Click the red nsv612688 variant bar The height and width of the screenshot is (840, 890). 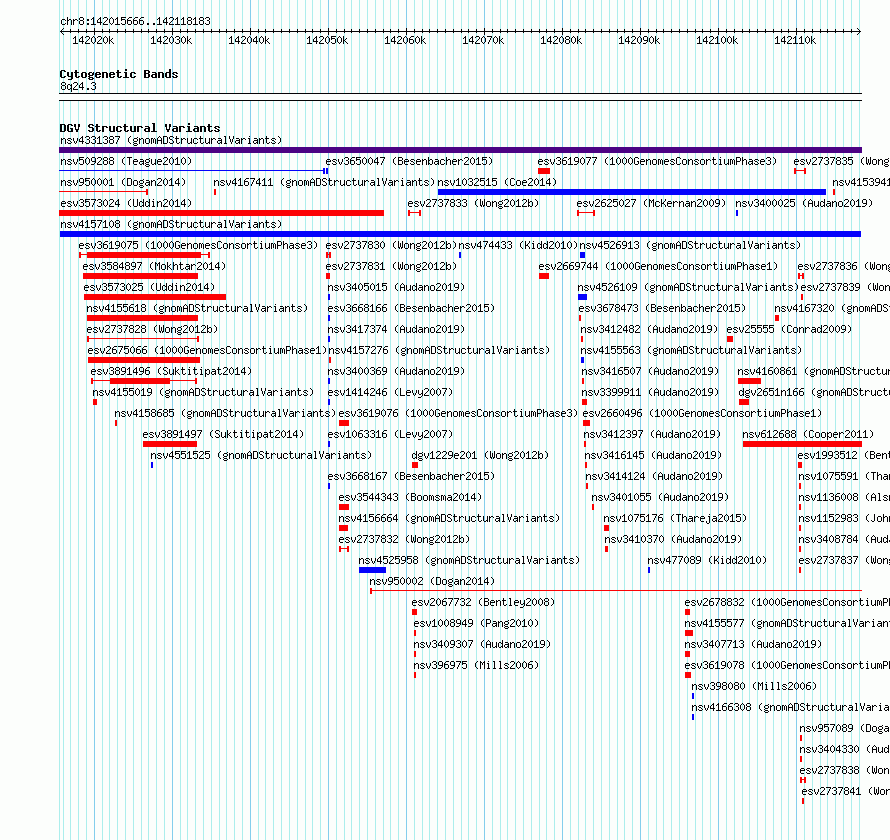point(802,444)
